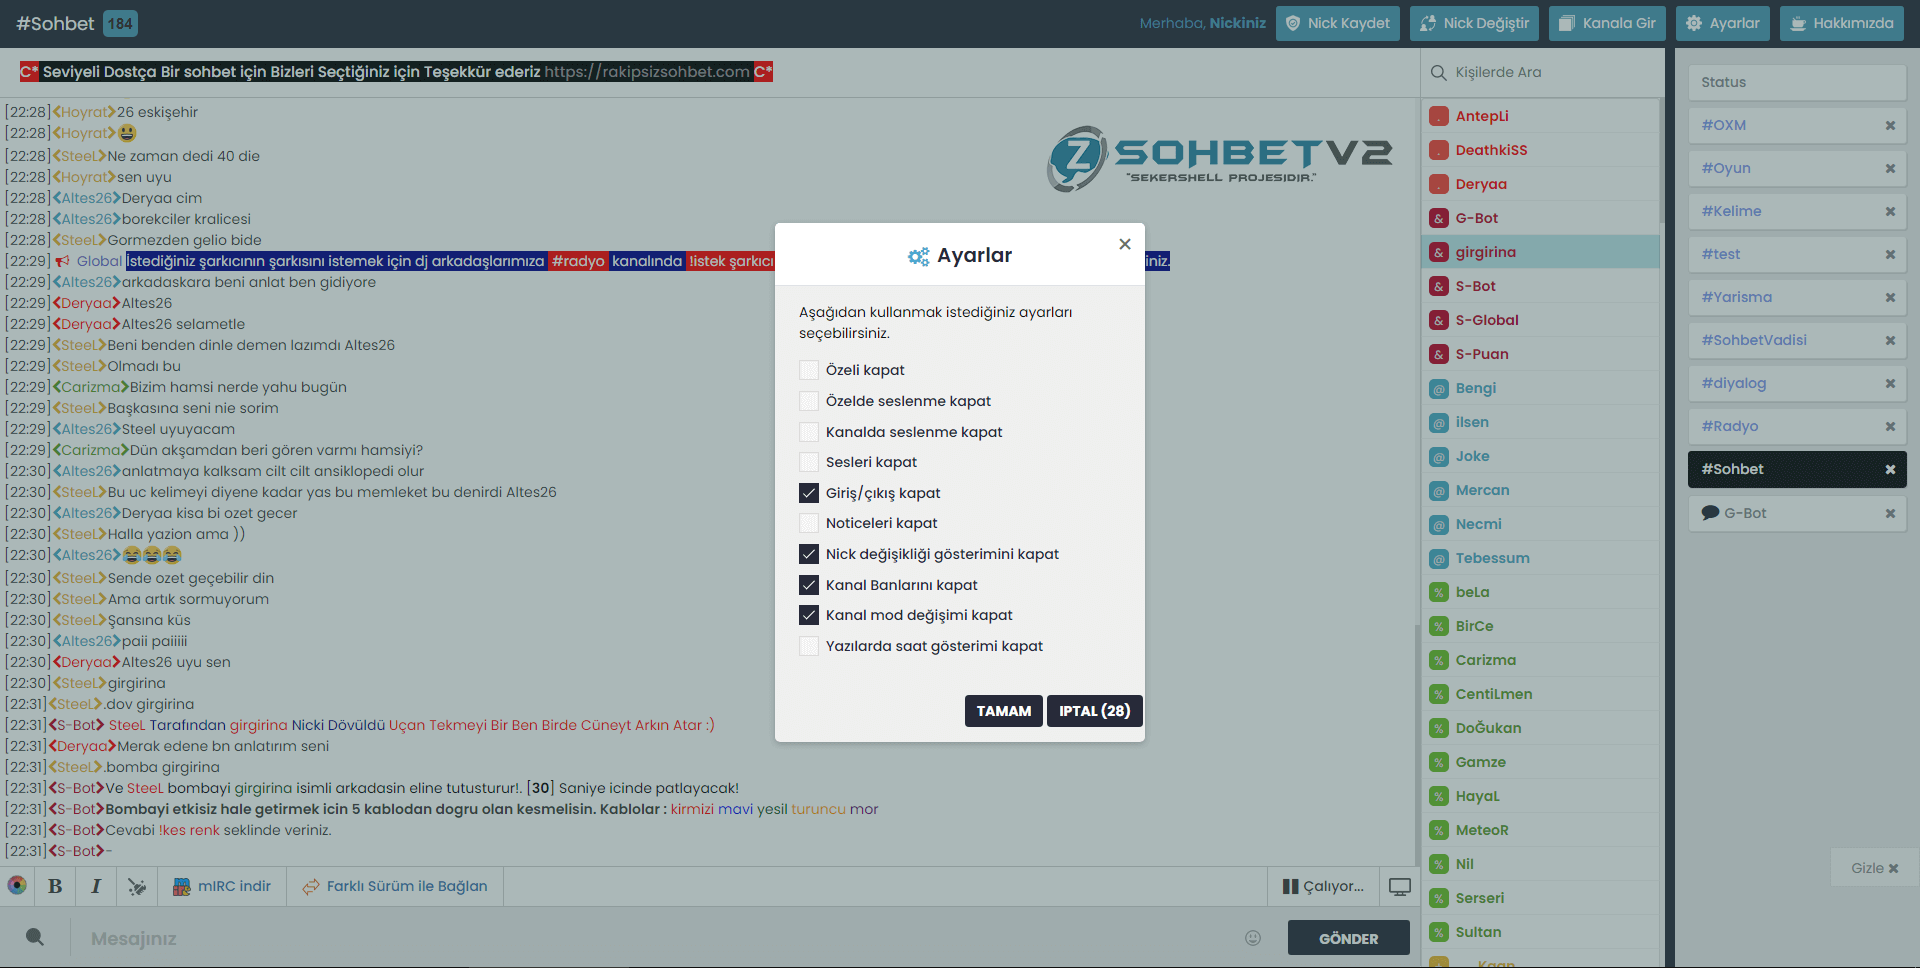
Task: Switch to the #Kelime channel tab
Action: pos(1797,211)
